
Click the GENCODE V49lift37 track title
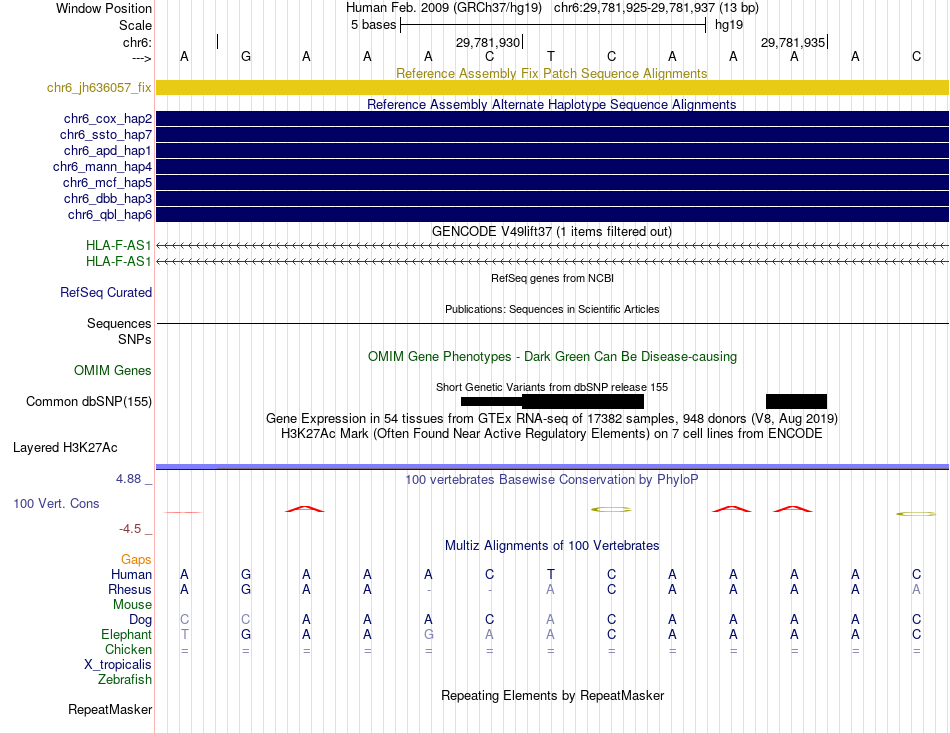pos(551,231)
